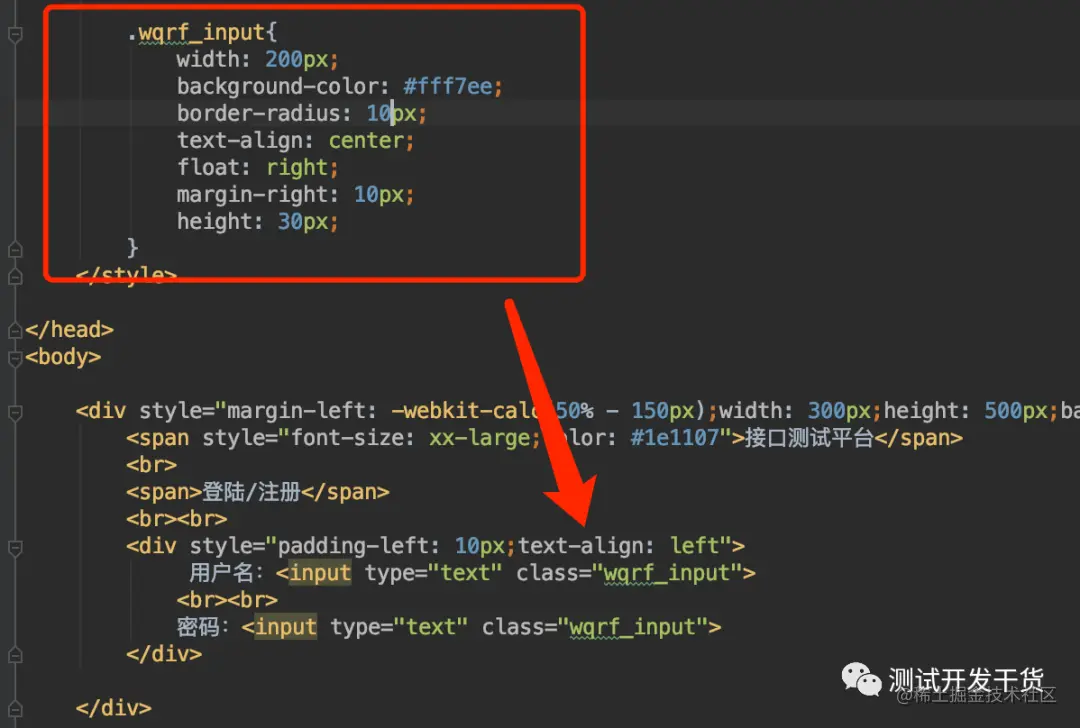The width and height of the screenshot is (1080, 728).
Task: Click the float right value
Action: tap(297, 167)
